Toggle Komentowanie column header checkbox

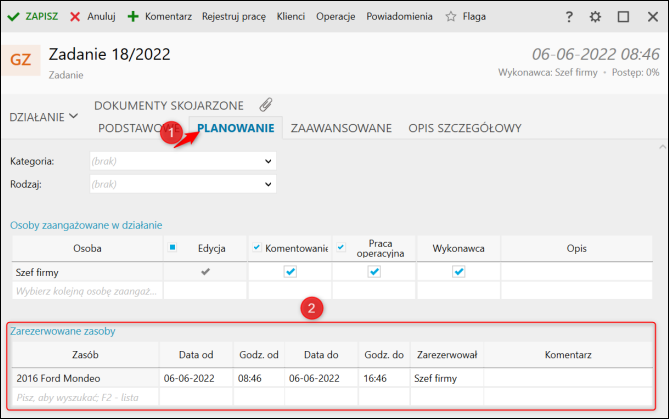click(256, 247)
